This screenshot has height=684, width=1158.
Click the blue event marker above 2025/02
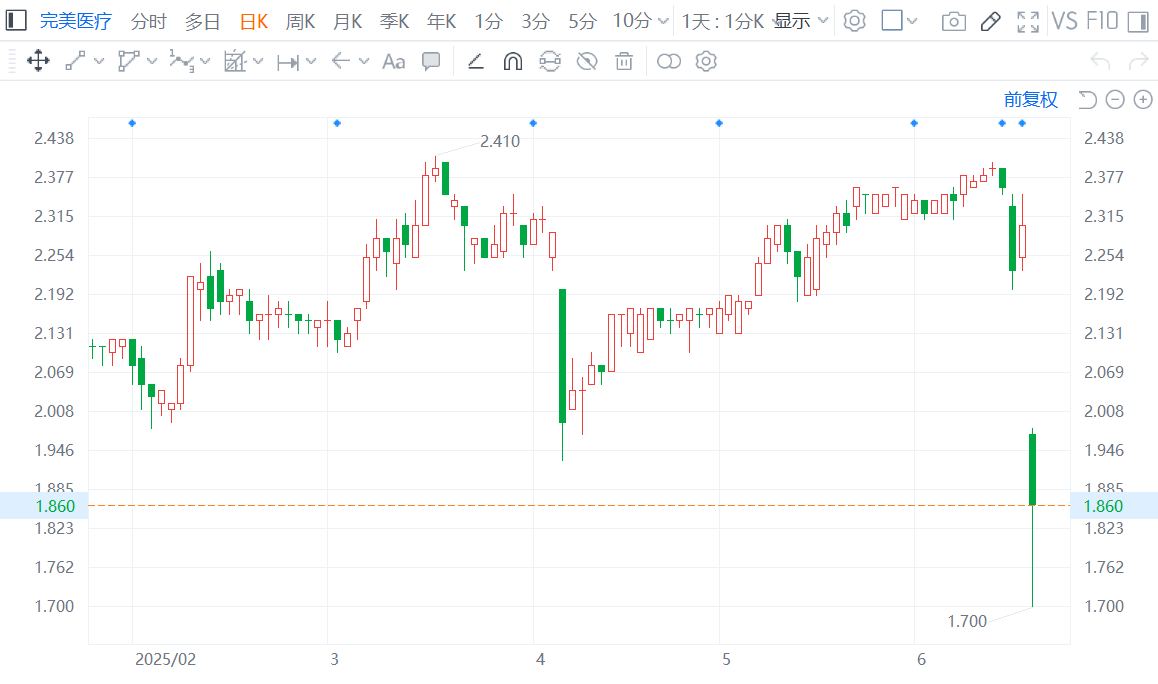pyautogui.click(x=132, y=123)
